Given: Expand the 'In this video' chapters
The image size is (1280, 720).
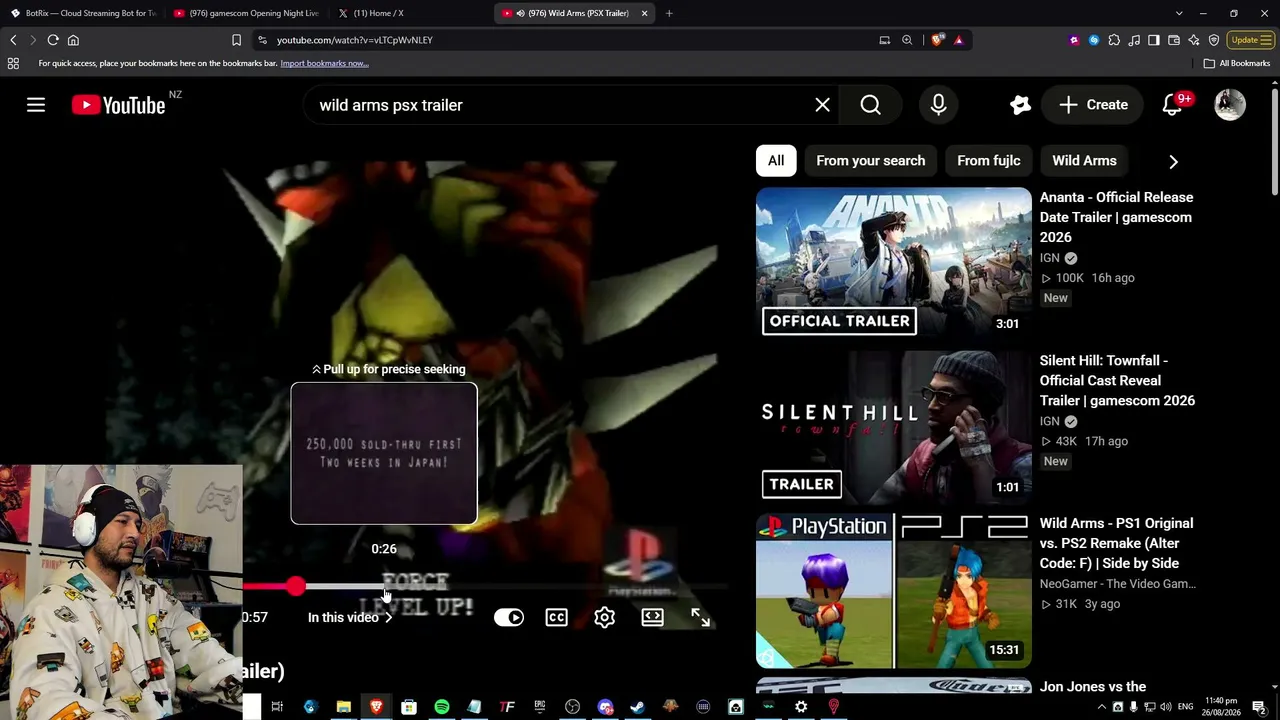Looking at the screenshot, I should (350, 618).
